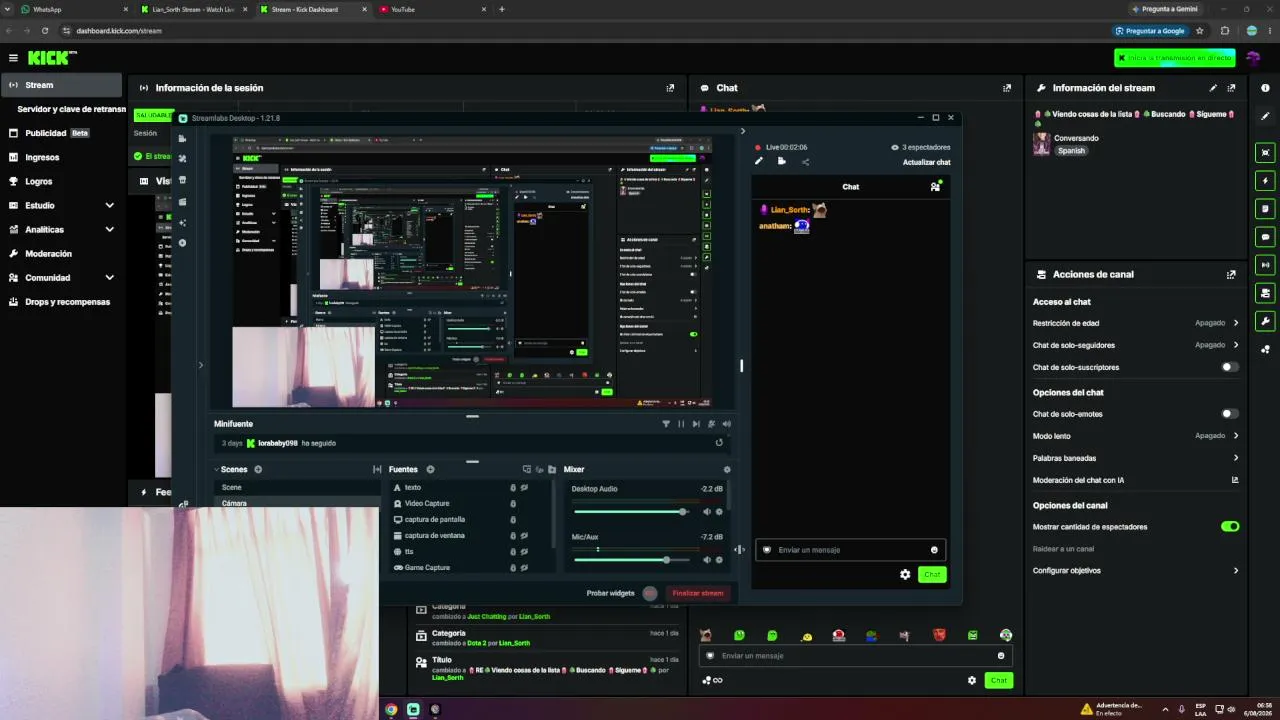Open Mixer settings gear
Viewport: 1280px width, 720px height.
coord(727,469)
